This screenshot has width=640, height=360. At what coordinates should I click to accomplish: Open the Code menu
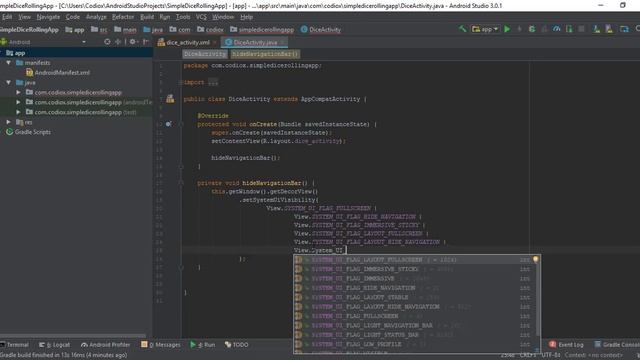coord(73,17)
